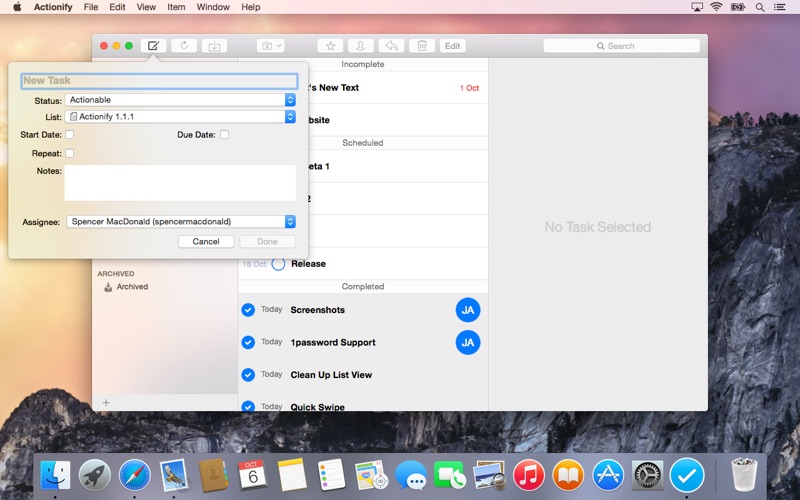Select the Release task title
The width and height of the screenshot is (800, 500).
point(308,264)
